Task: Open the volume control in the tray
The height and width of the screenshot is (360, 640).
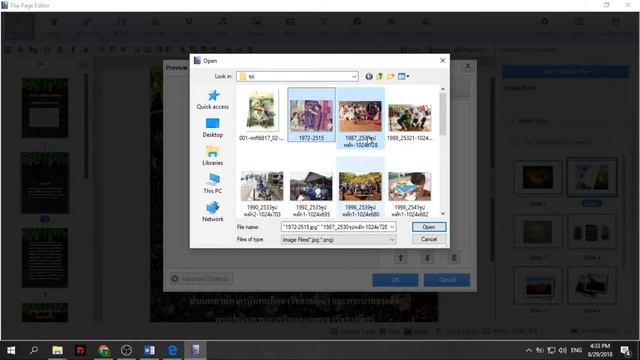Action: pyautogui.click(x=563, y=350)
